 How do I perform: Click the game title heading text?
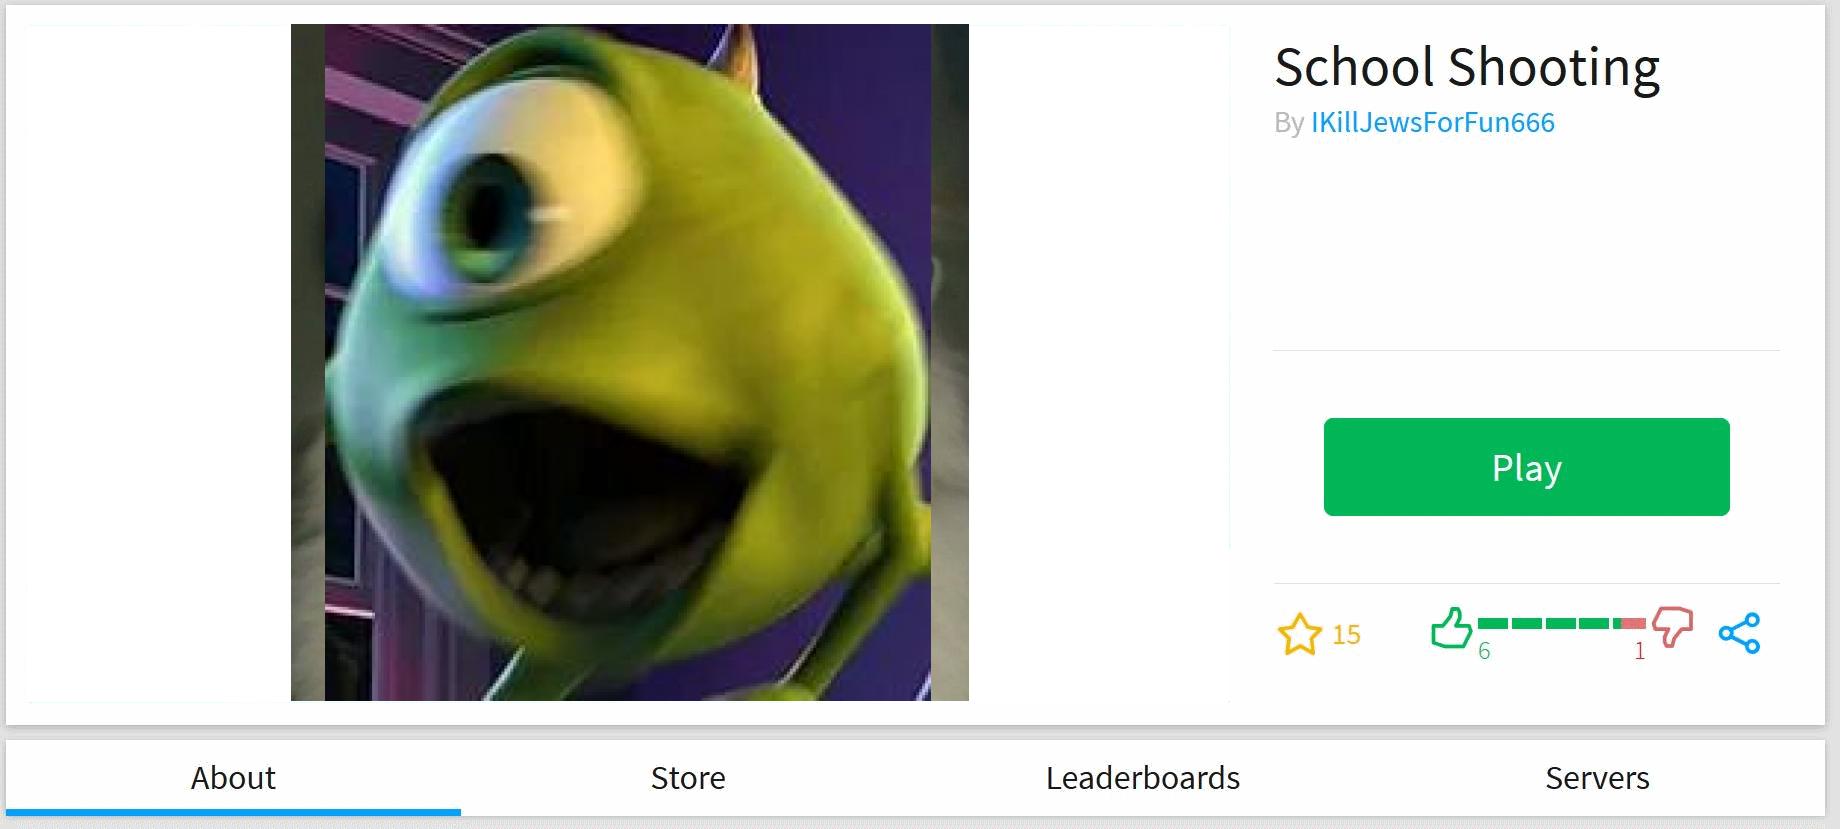[x=1467, y=67]
